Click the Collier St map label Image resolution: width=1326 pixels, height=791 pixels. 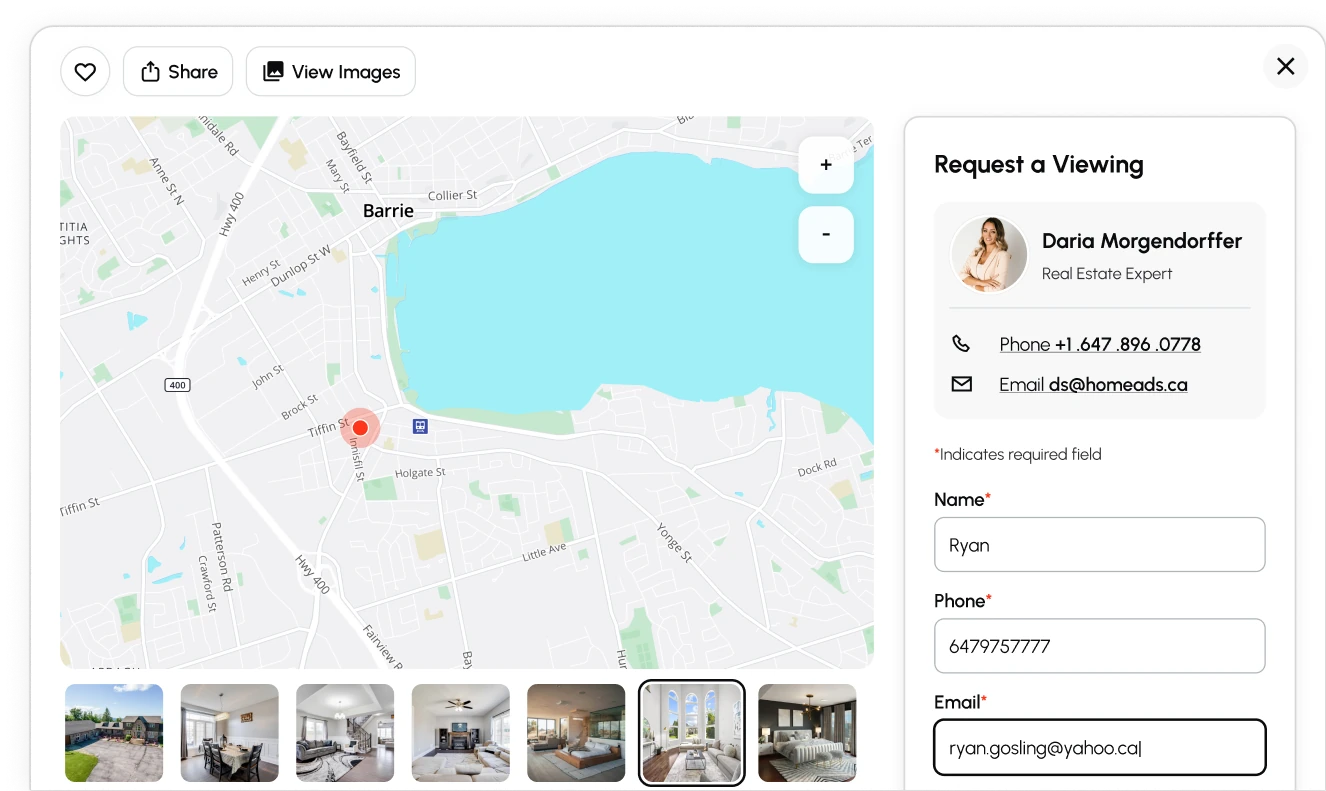(x=452, y=195)
